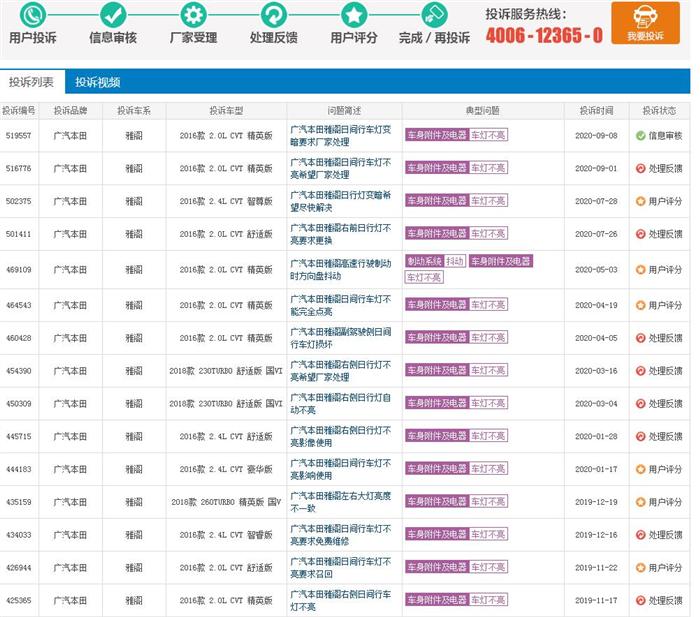This screenshot has height=617, width=700.
Task: Open complaint 日间行车灯不亮要求免费维修
Action: pyautogui.click(x=341, y=534)
